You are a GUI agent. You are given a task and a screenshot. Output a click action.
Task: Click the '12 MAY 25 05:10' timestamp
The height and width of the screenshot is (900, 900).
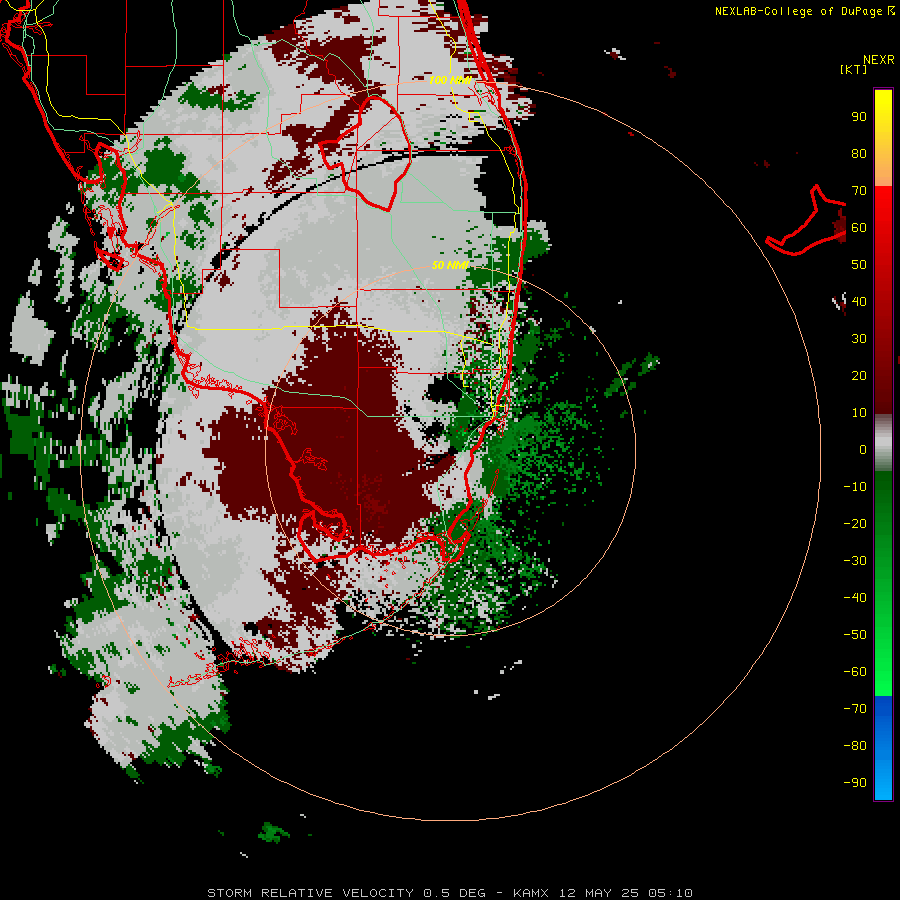[626, 893]
